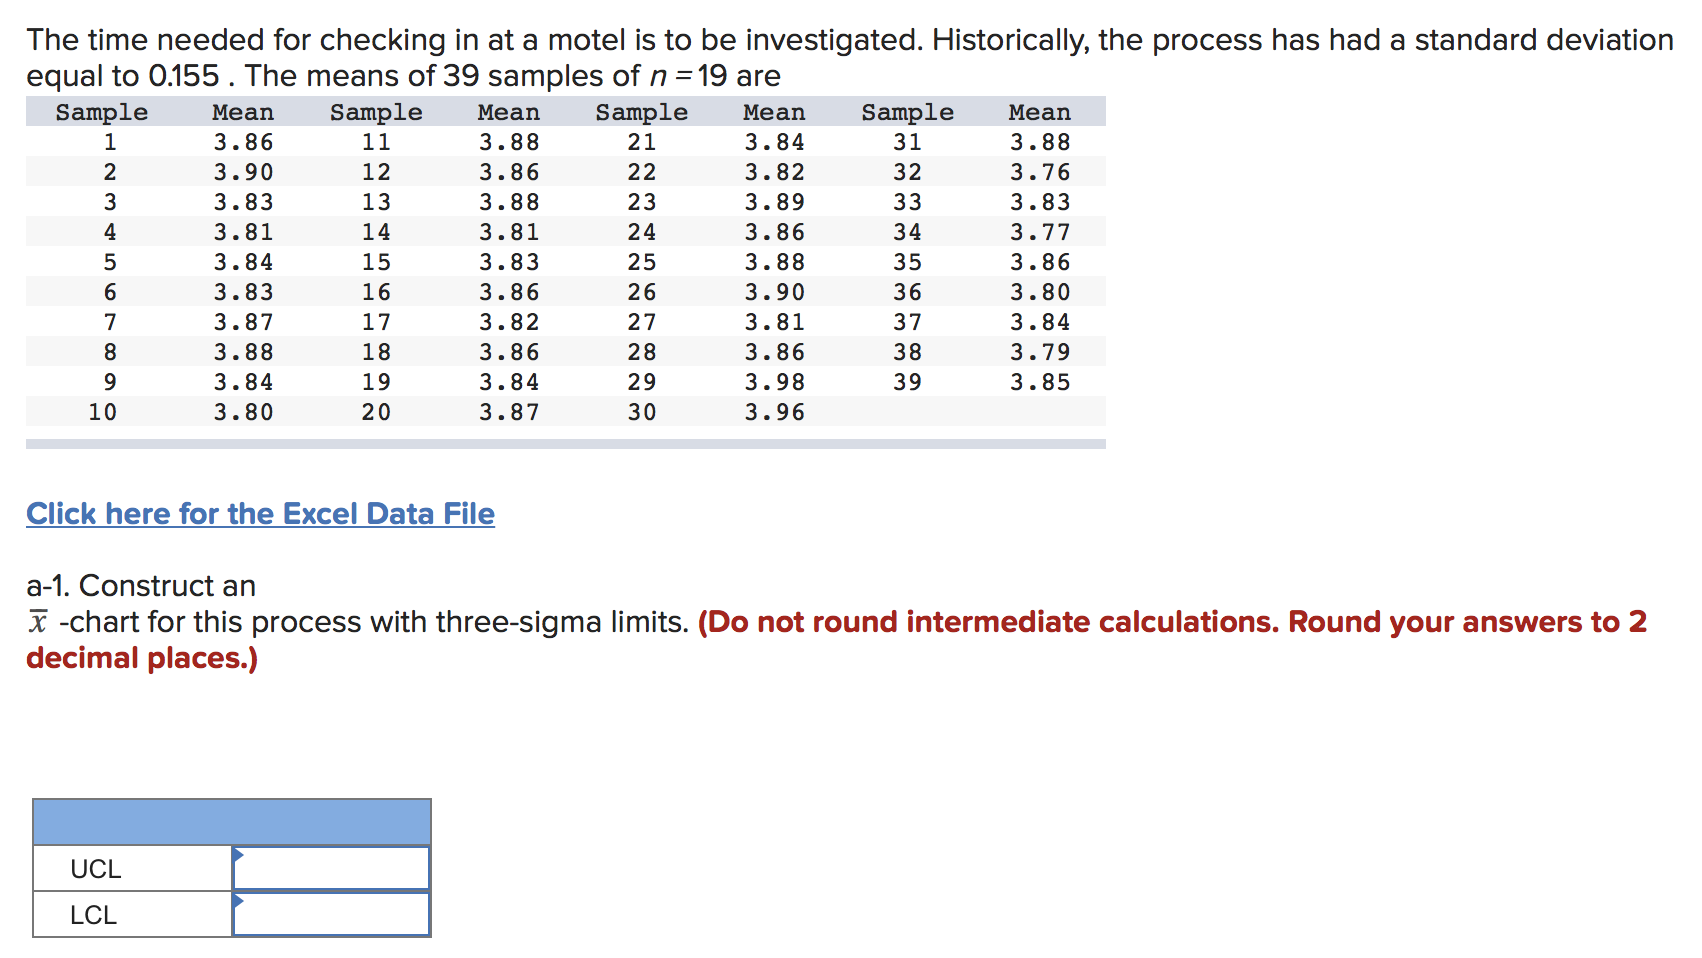Open the blue triangle marker beside UCL field
The width and height of the screenshot is (1702, 958).
point(238,854)
